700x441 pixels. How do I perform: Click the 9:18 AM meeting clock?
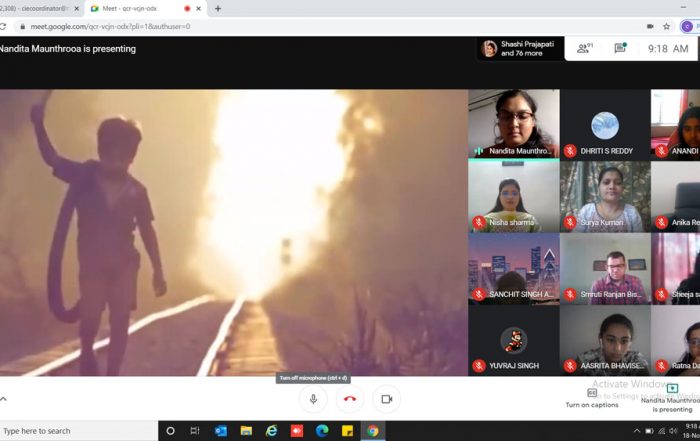point(668,48)
